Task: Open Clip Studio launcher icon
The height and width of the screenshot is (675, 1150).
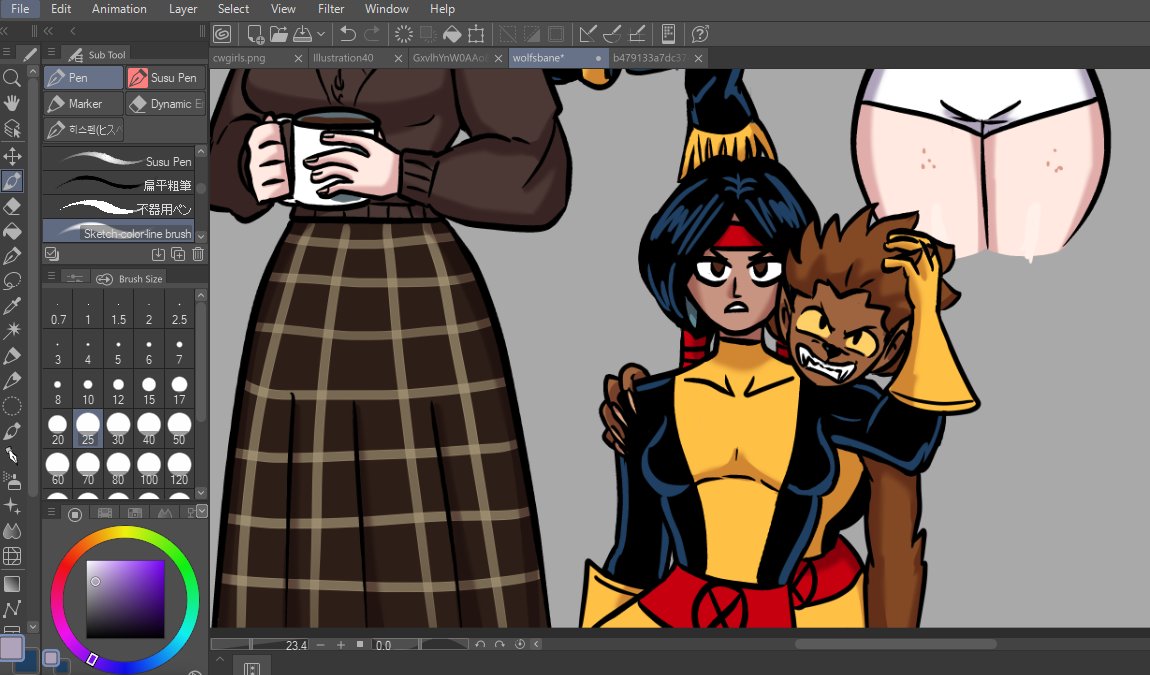Action: pos(222,34)
